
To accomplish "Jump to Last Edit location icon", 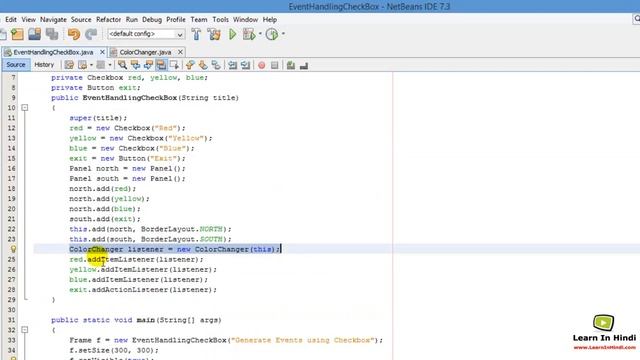I will pyautogui.click(x=69, y=65).
